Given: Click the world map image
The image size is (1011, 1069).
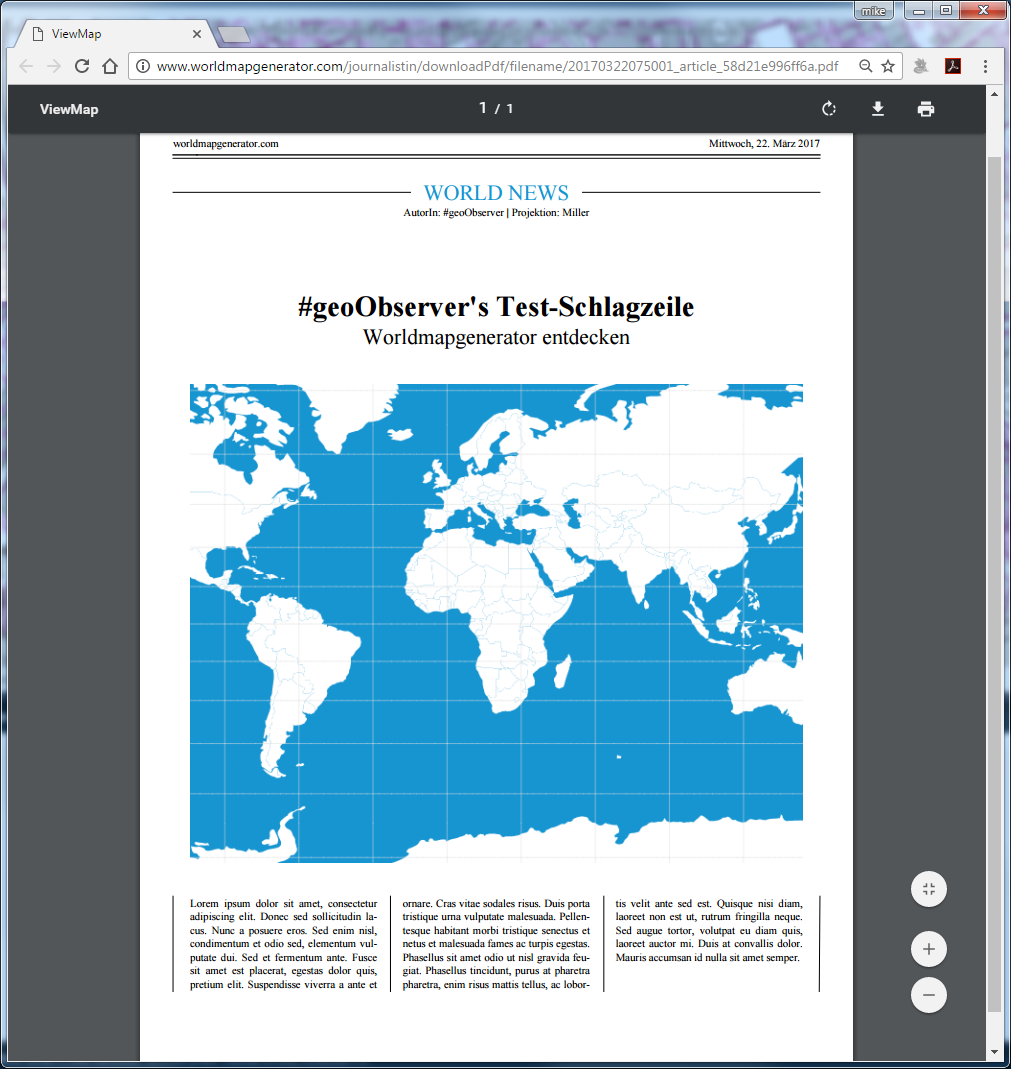Looking at the screenshot, I should [496, 623].
